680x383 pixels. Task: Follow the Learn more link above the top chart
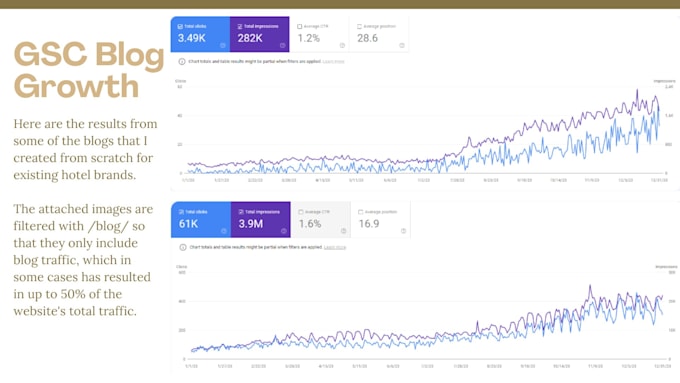pos(333,62)
